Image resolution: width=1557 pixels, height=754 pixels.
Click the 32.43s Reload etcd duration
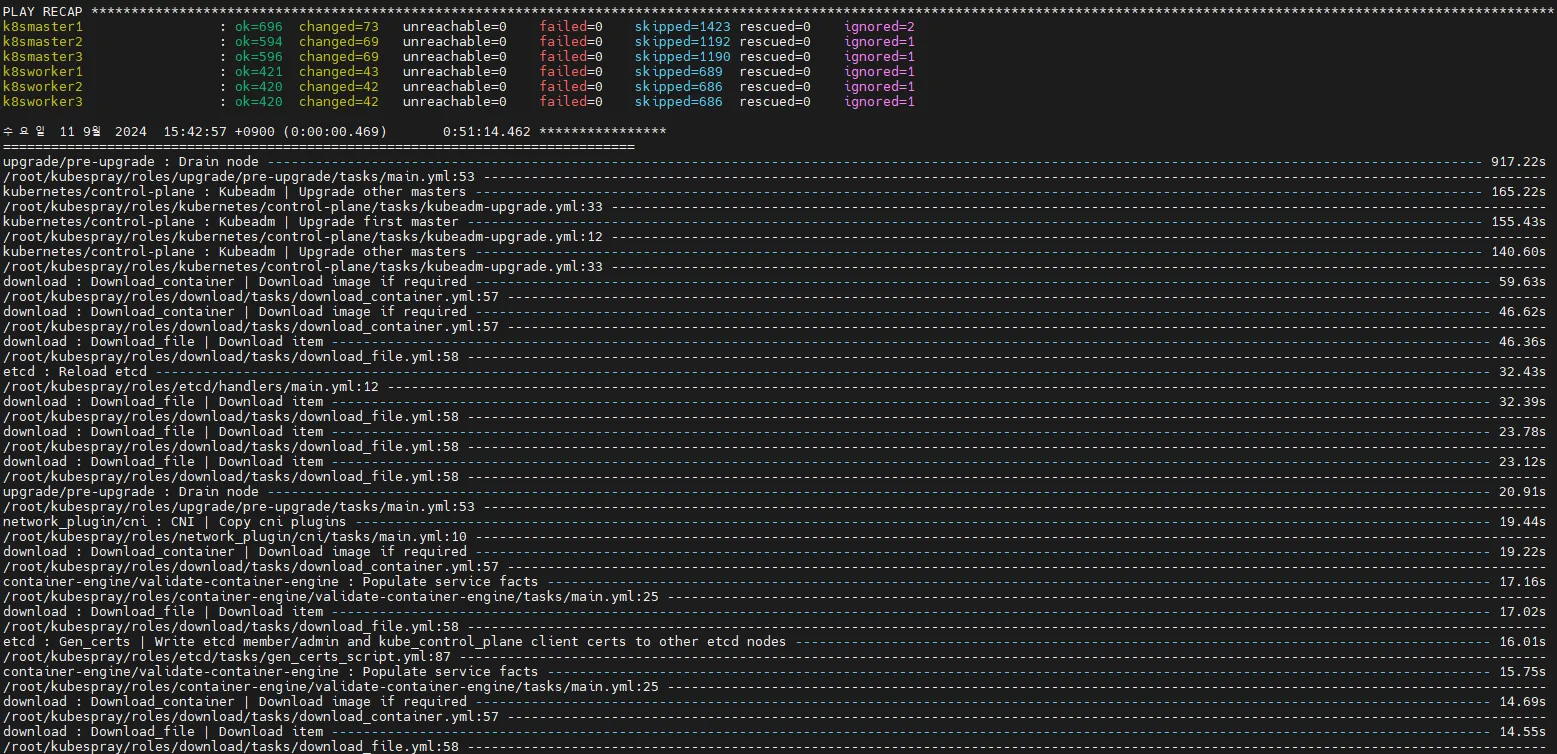click(x=1522, y=372)
